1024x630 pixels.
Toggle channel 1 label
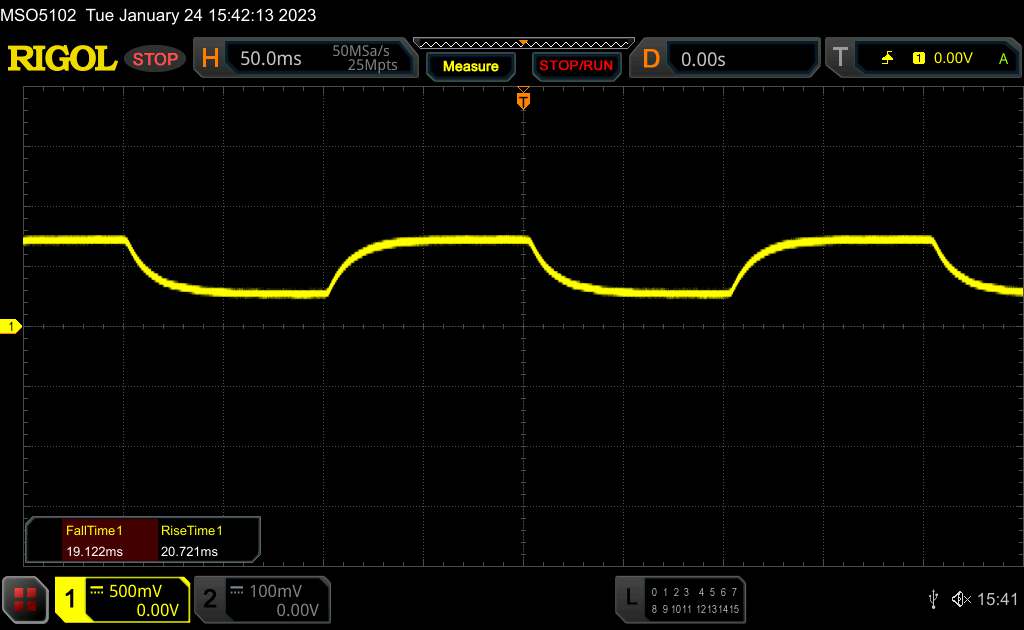(70, 599)
